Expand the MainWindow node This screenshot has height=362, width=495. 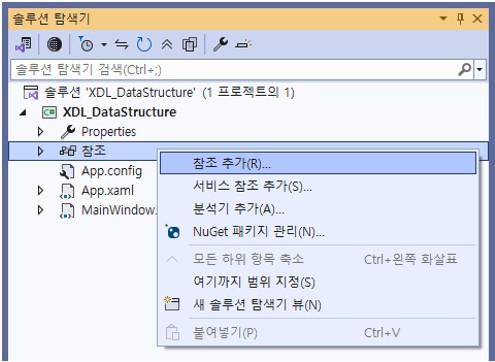point(40,210)
